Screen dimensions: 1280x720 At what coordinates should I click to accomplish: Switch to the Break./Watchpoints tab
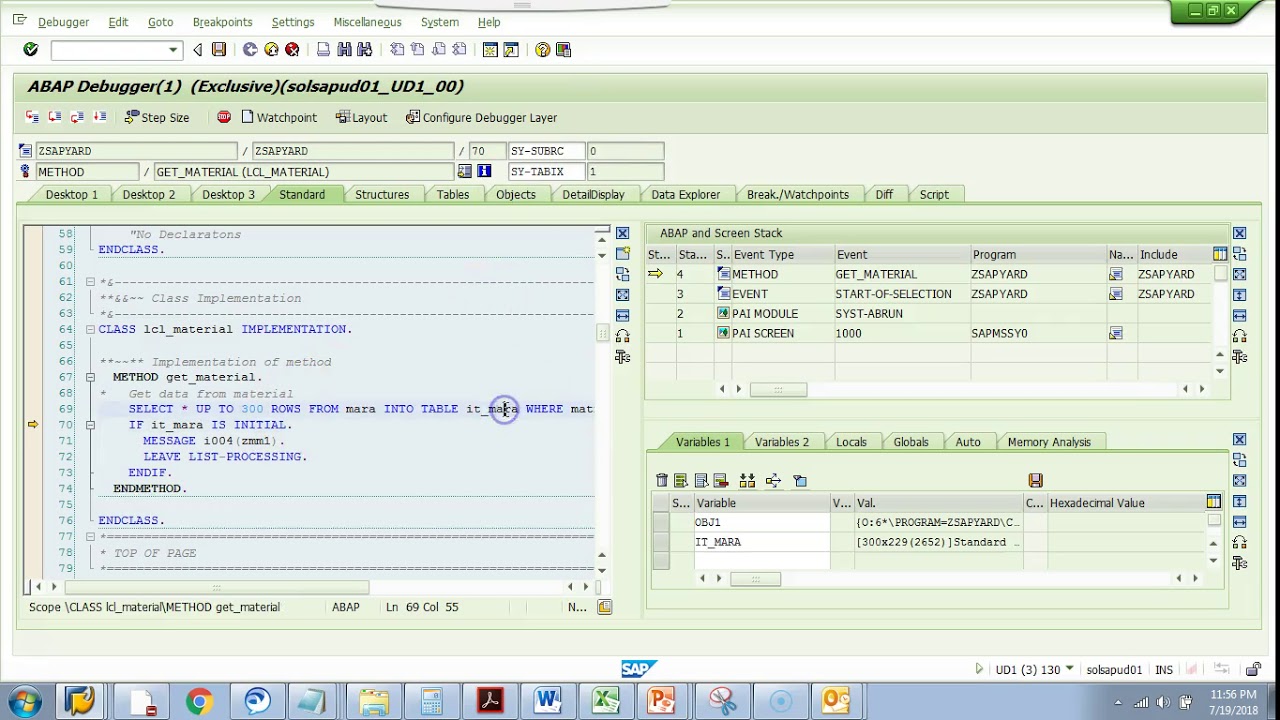(x=797, y=194)
